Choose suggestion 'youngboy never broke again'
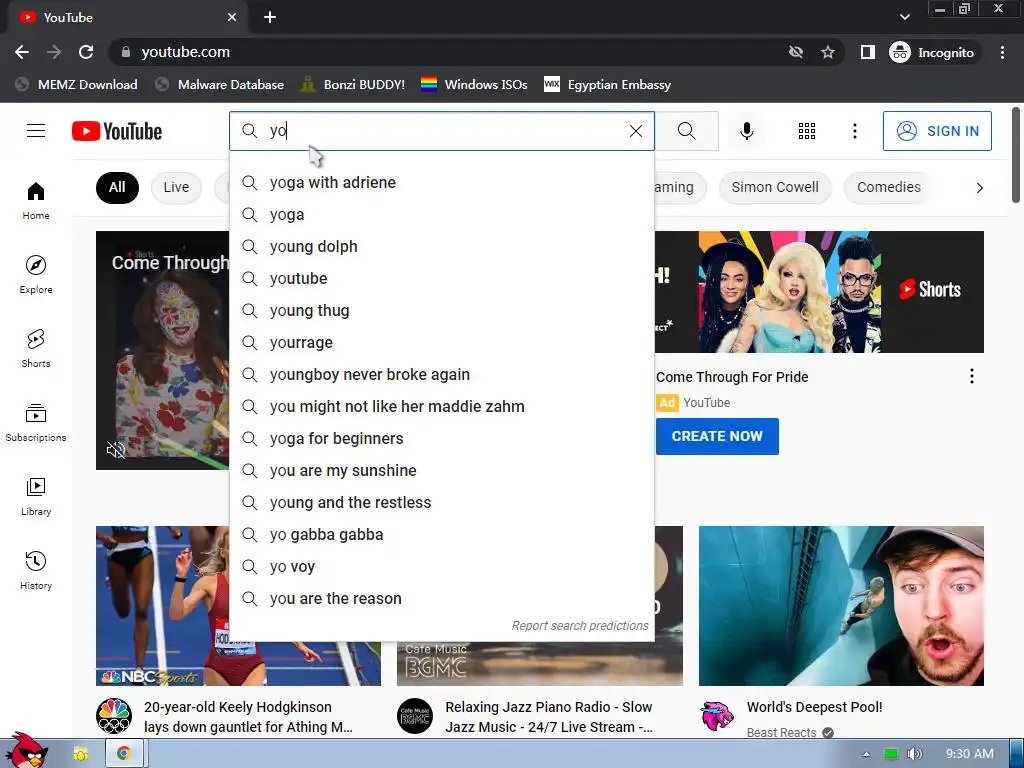 (x=441, y=374)
